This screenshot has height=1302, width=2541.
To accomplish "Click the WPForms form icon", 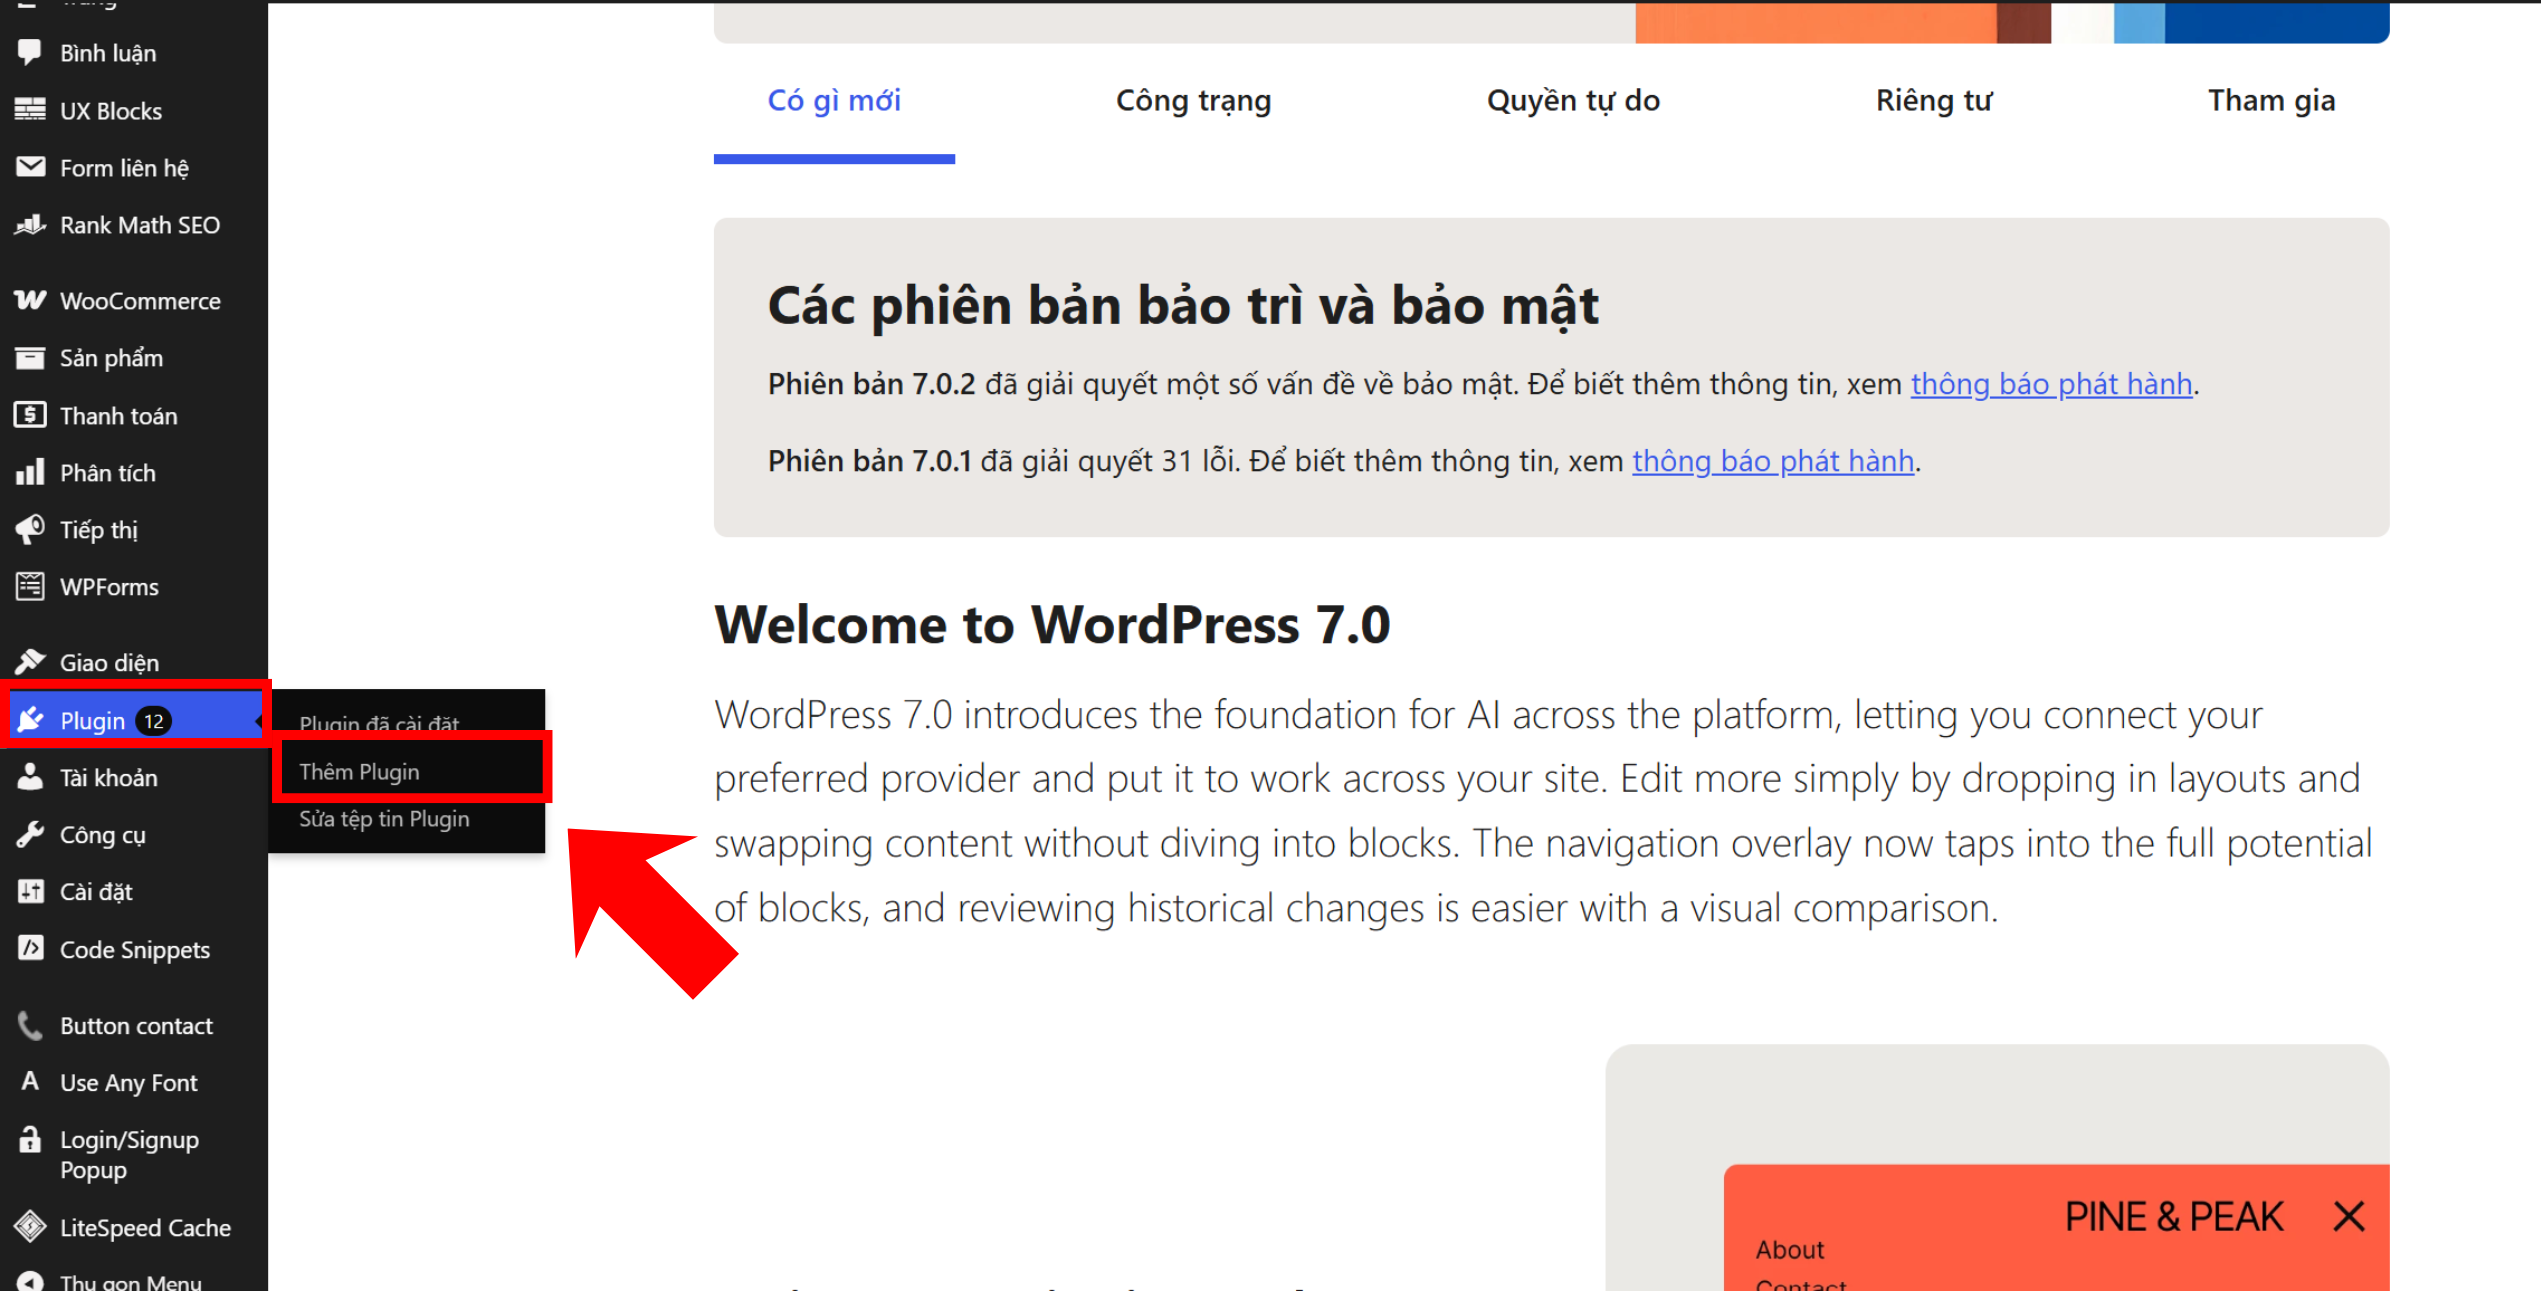I will (x=30, y=586).
